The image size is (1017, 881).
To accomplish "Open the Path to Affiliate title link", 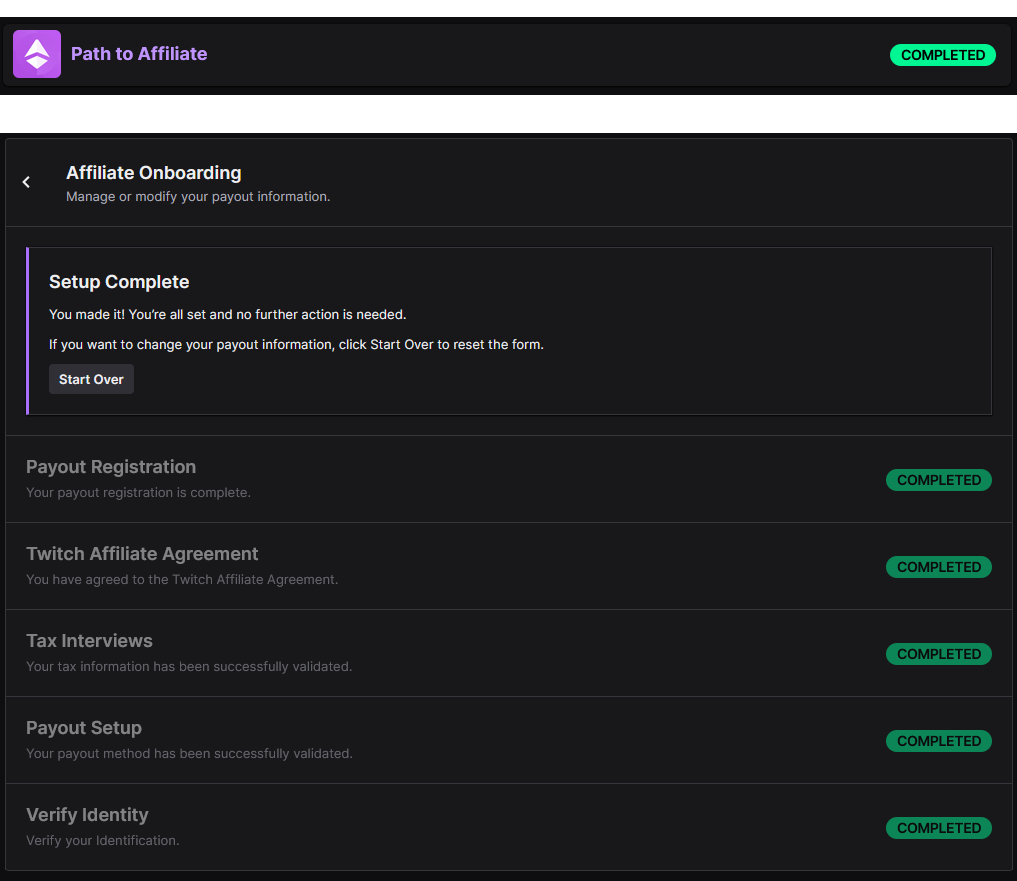I will (x=139, y=54).
